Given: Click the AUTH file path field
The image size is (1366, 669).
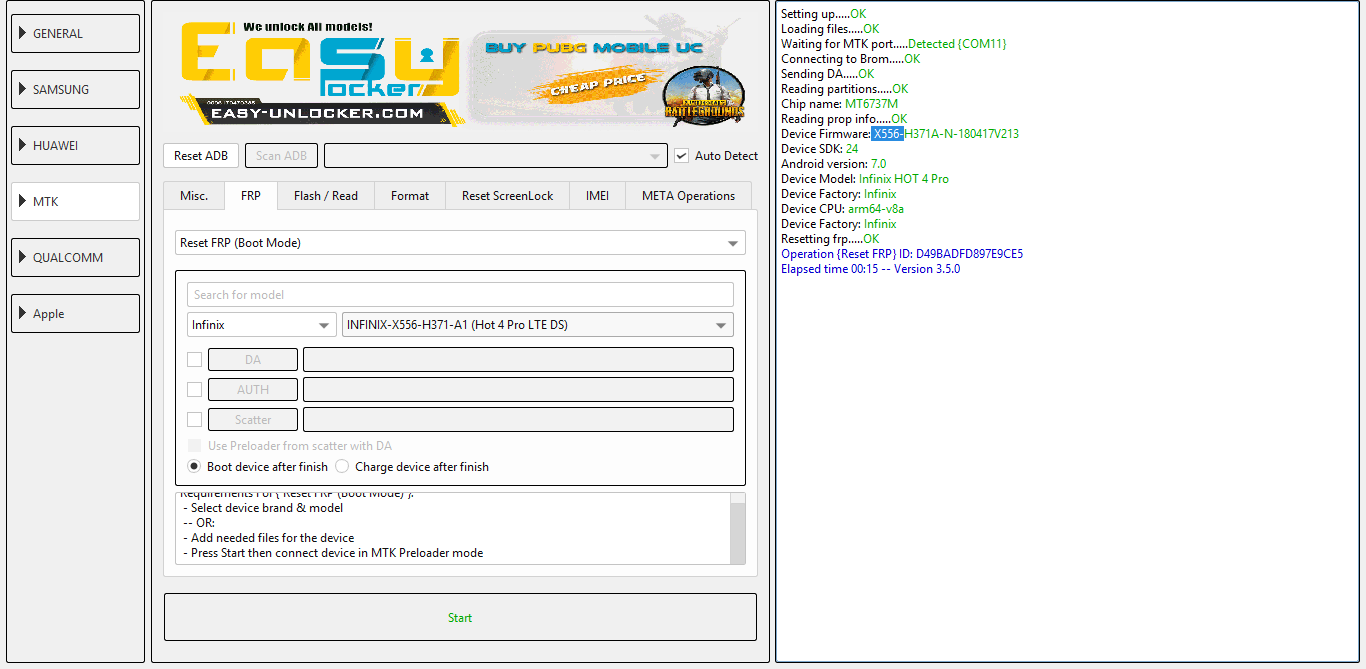Looking at the screenshot, I should [x=518, y=389].
